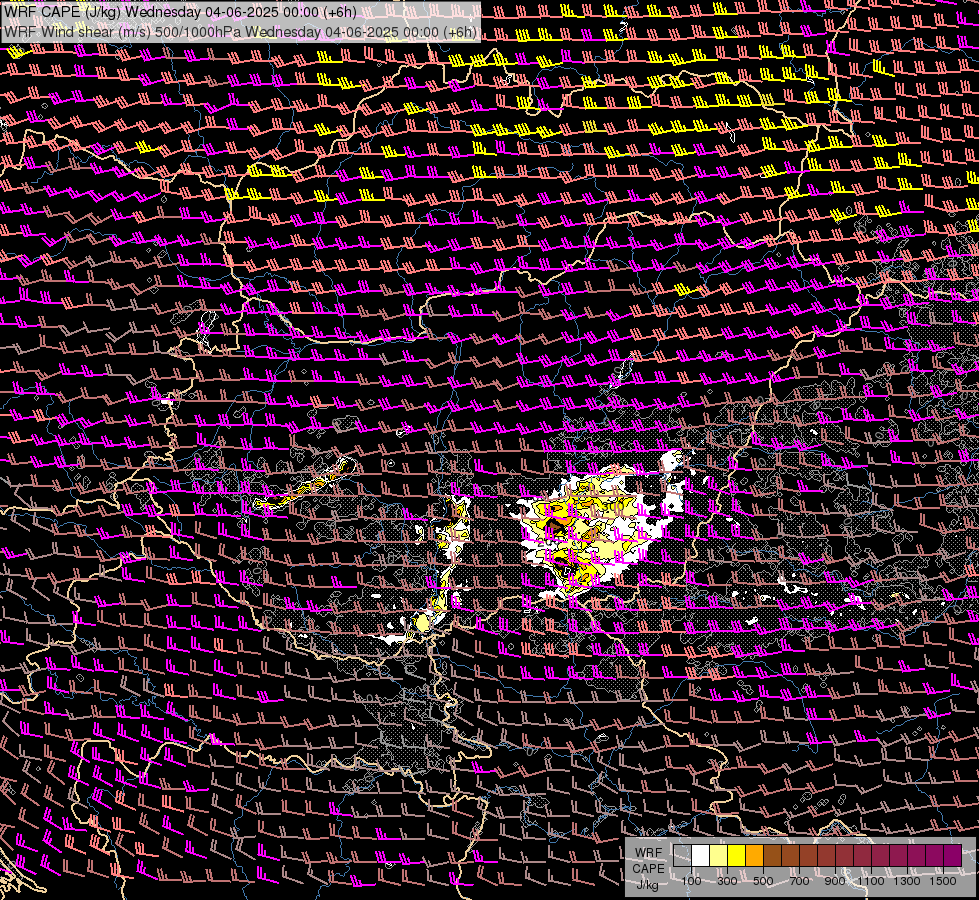Click the WRF Wind shear 500/1000hPa title line
The image size is (979, 900).
click(241, 32)
